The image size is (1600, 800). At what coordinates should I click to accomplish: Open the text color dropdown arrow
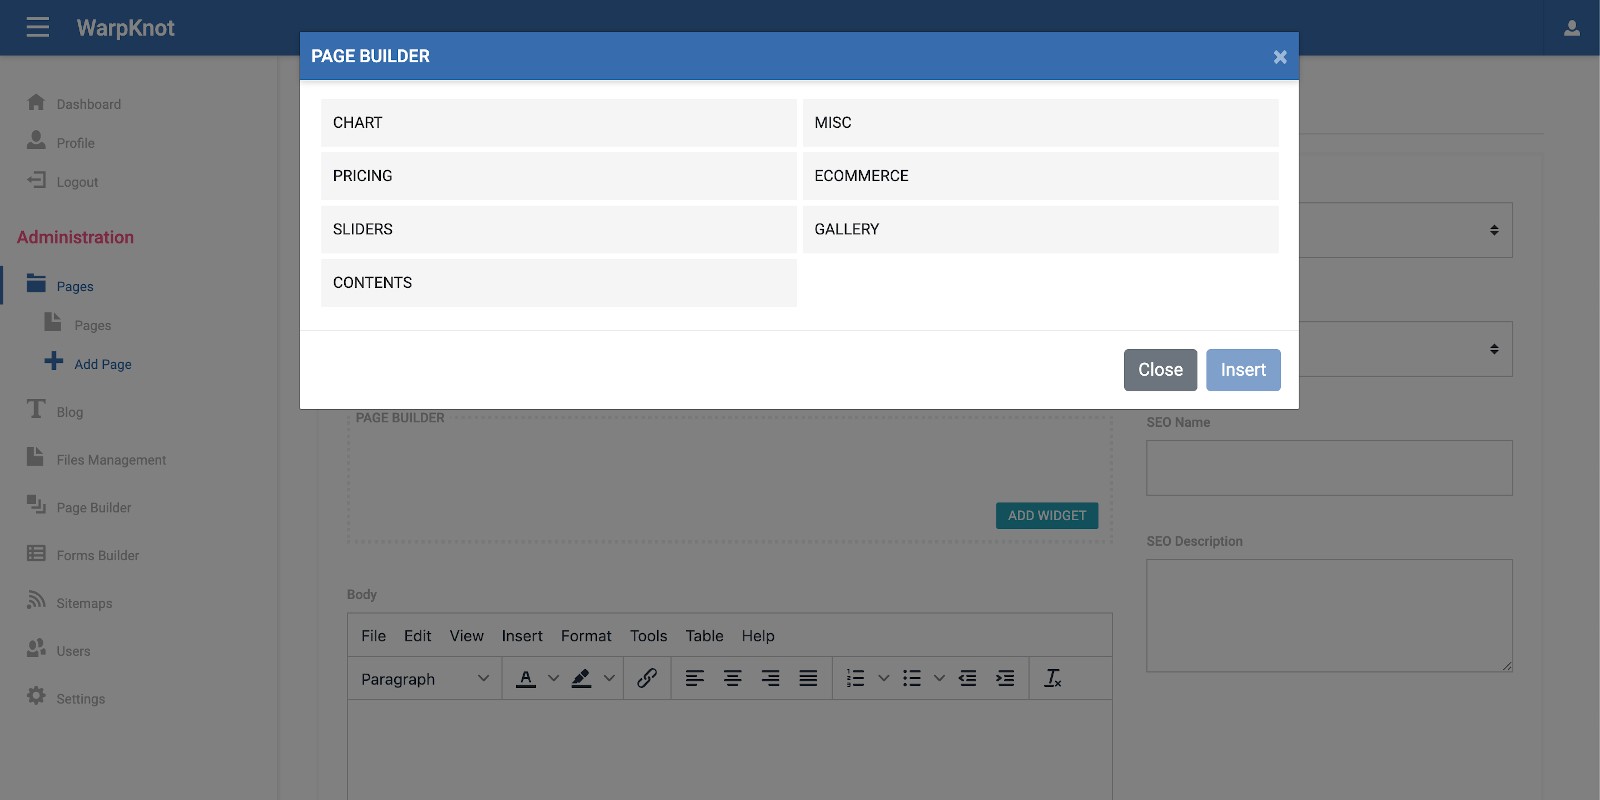tap(553, 678)
